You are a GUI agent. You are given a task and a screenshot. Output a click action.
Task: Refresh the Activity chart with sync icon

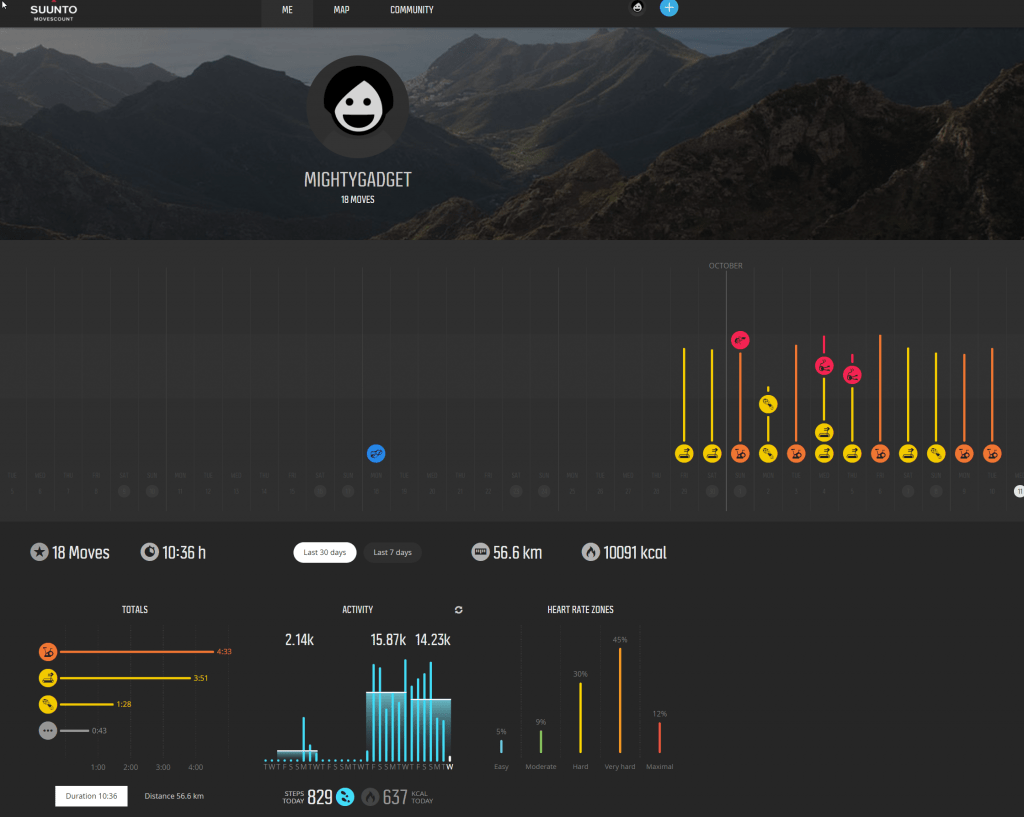[x=459, y=609]
